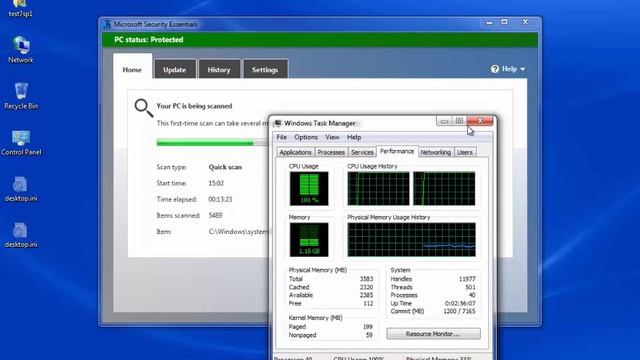Maximize the Task Manager window
This screenshot has height=360, width=640.
pos(459,121)
